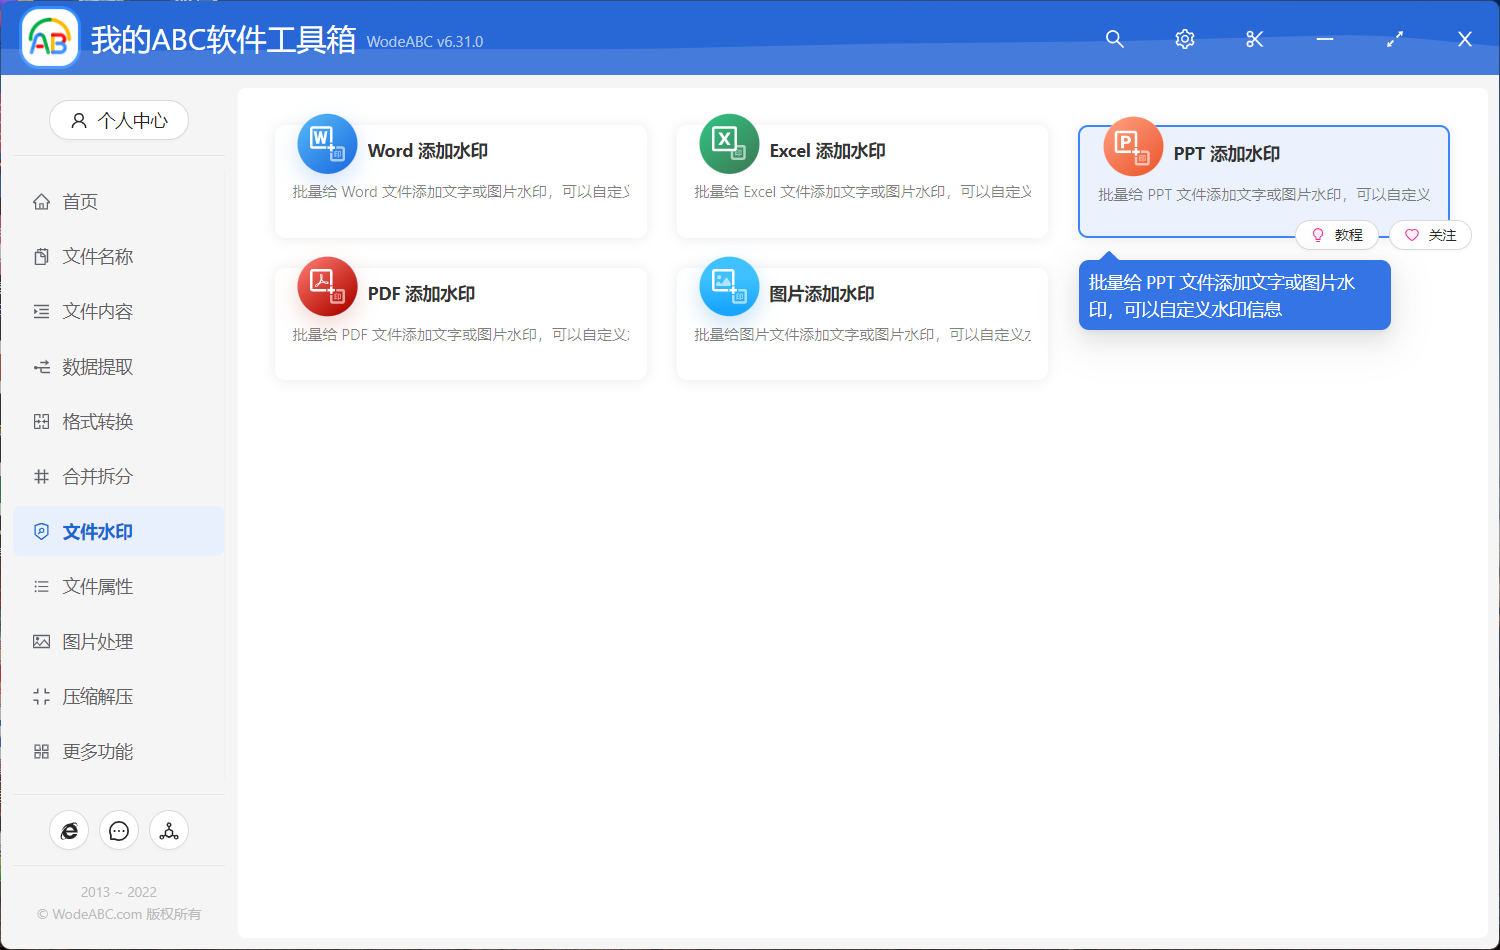
Task: Click the scissors icon in title bar
Action: point(1254,39)
